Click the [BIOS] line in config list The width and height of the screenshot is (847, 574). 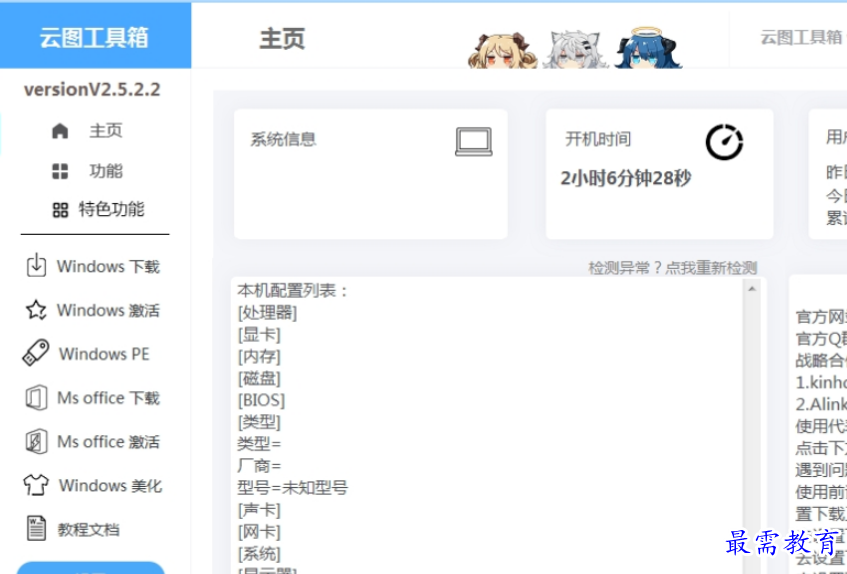pyautogui.click(x=261, y=400)
